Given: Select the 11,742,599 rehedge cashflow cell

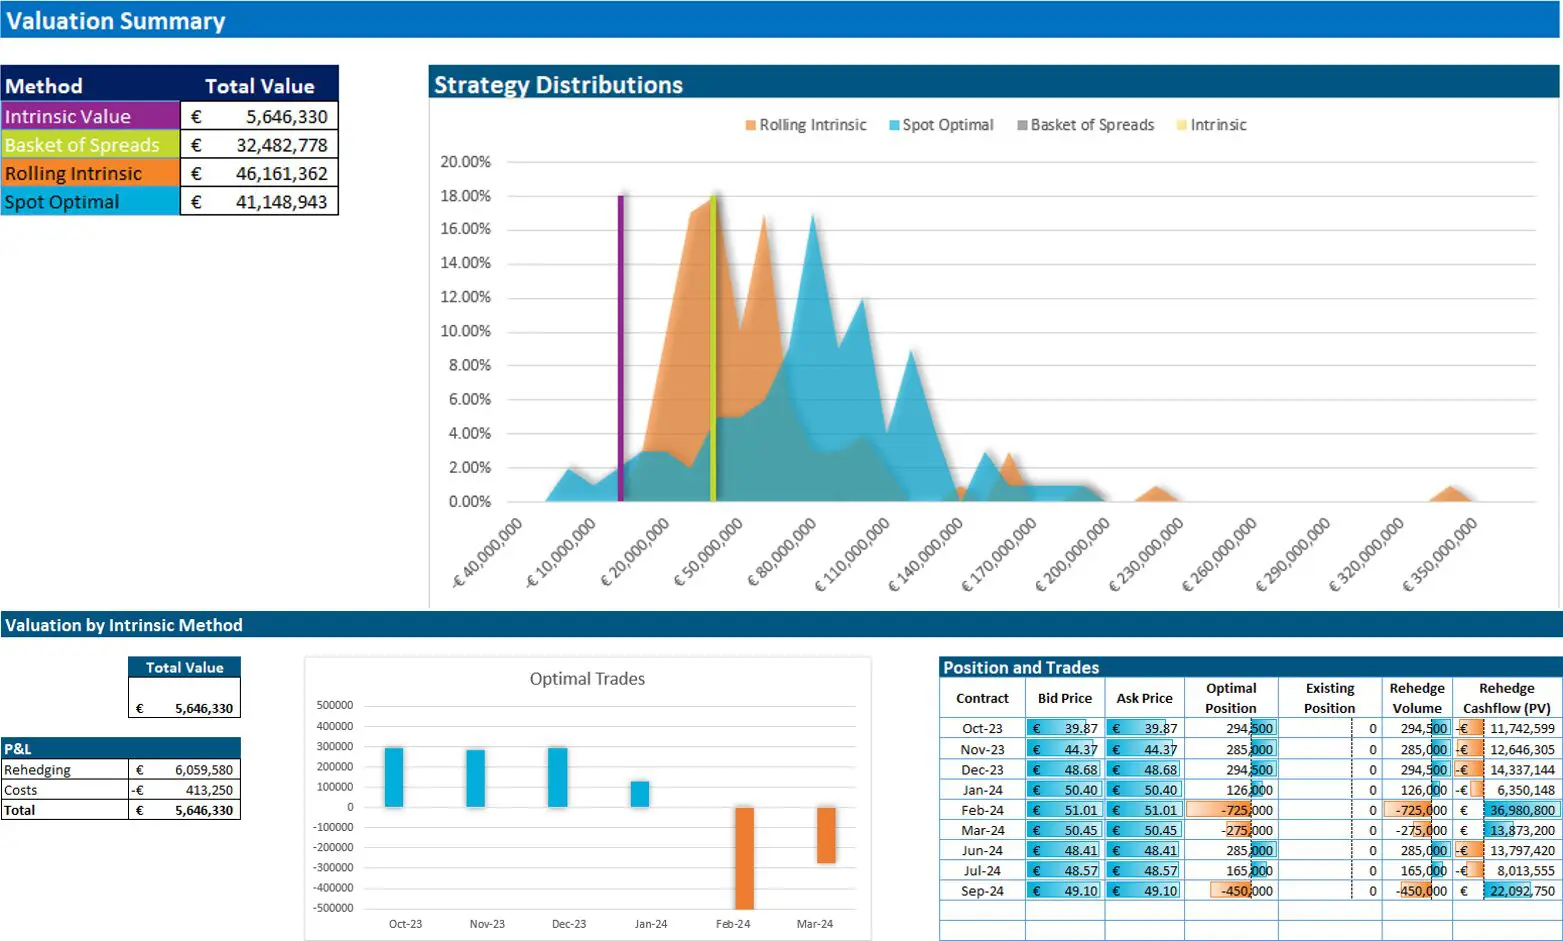Looking at the screenshot, I should (x=1507, y=729).
